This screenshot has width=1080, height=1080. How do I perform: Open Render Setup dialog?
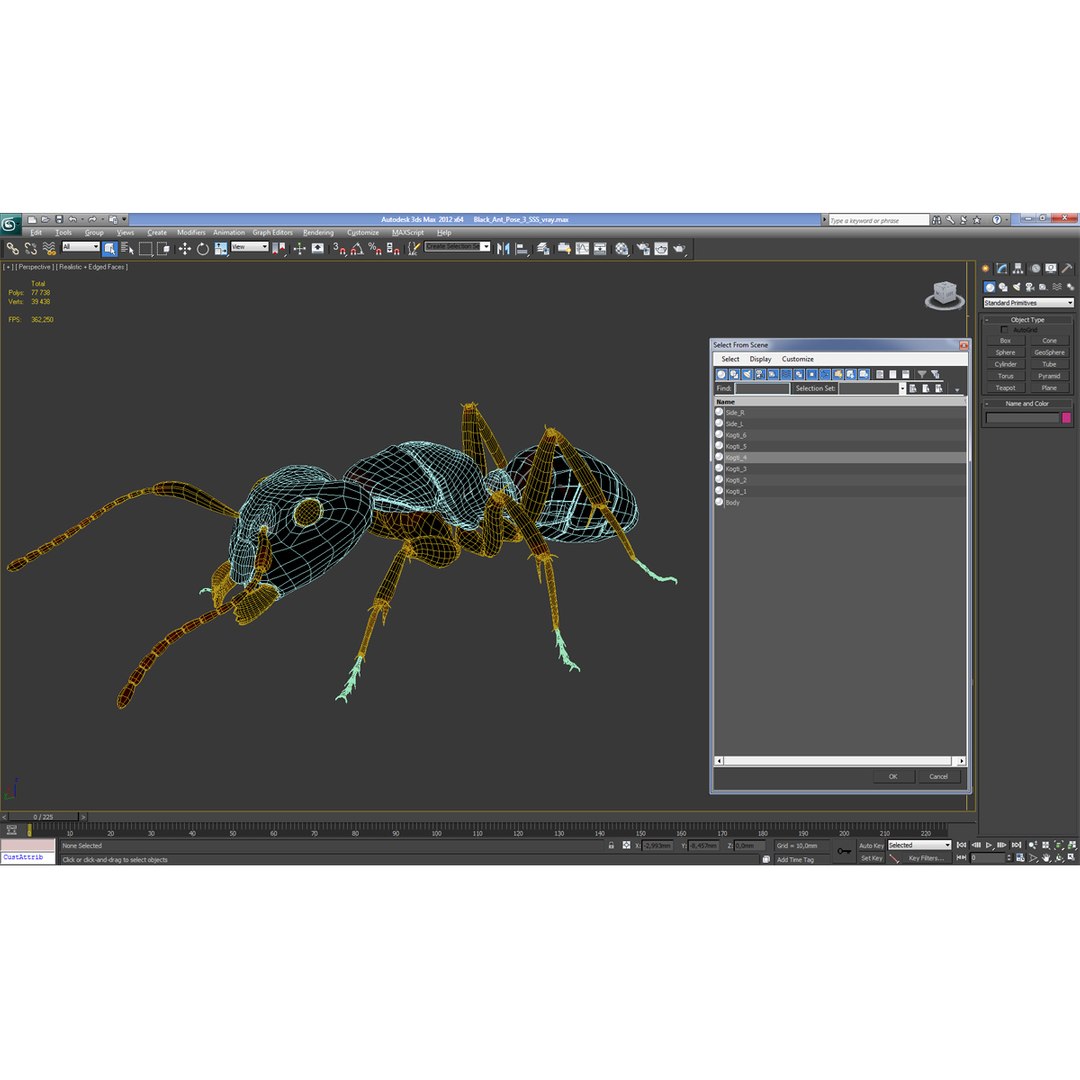643,249
